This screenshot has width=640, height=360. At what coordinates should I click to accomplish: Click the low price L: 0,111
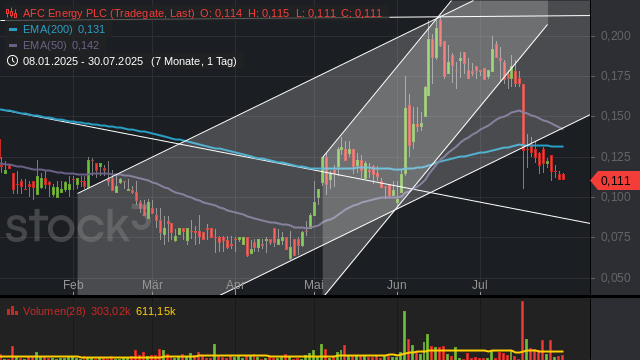(x=316, y=13)
